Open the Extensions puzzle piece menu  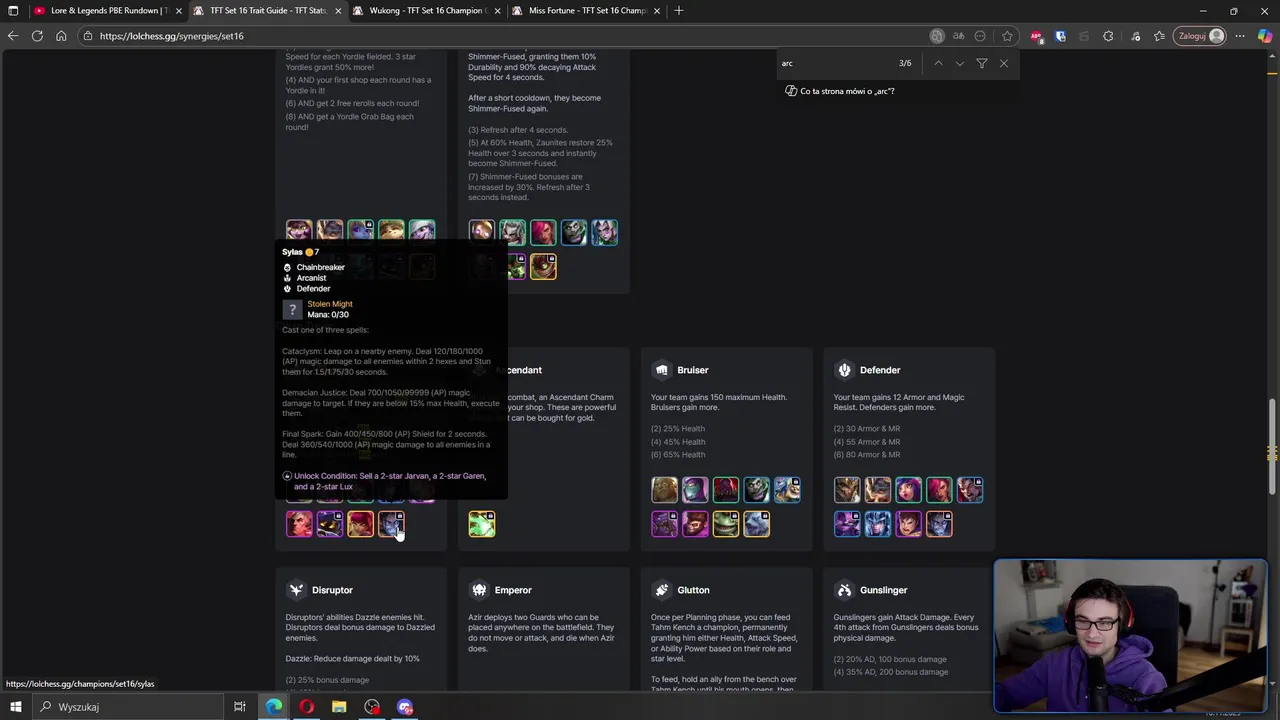(1108, 36)
